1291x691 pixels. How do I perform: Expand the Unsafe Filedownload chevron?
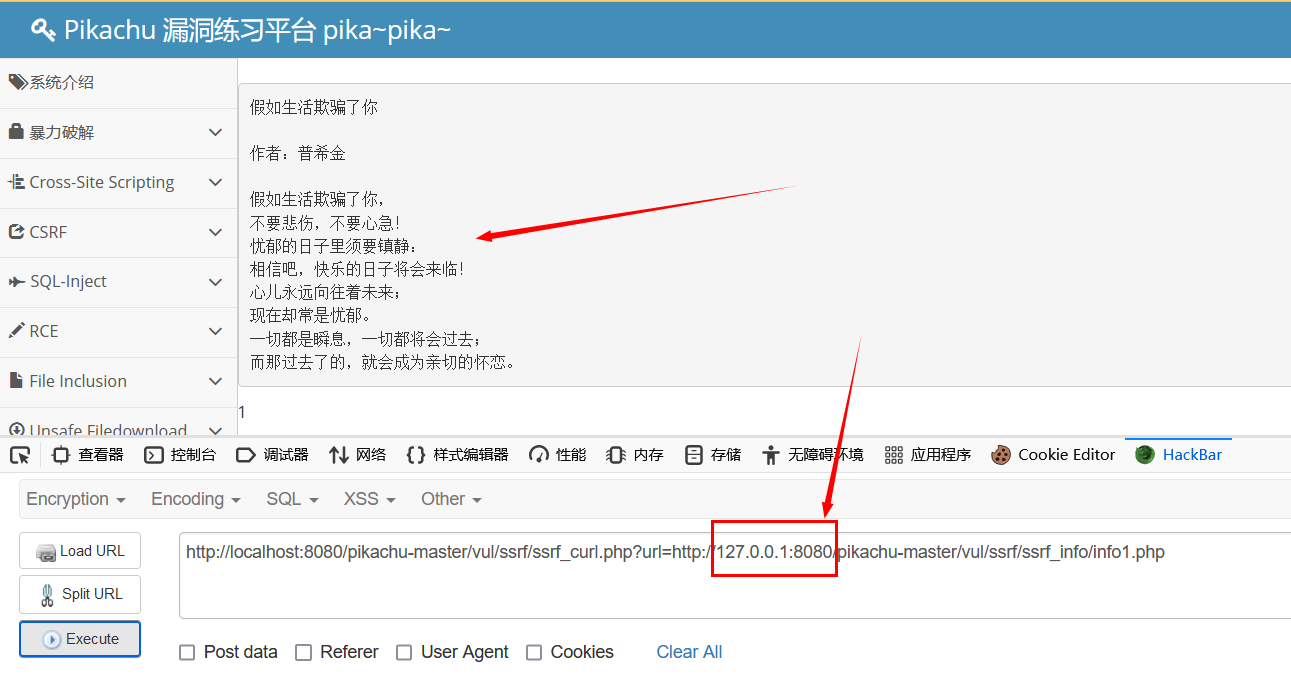(216, 430)
